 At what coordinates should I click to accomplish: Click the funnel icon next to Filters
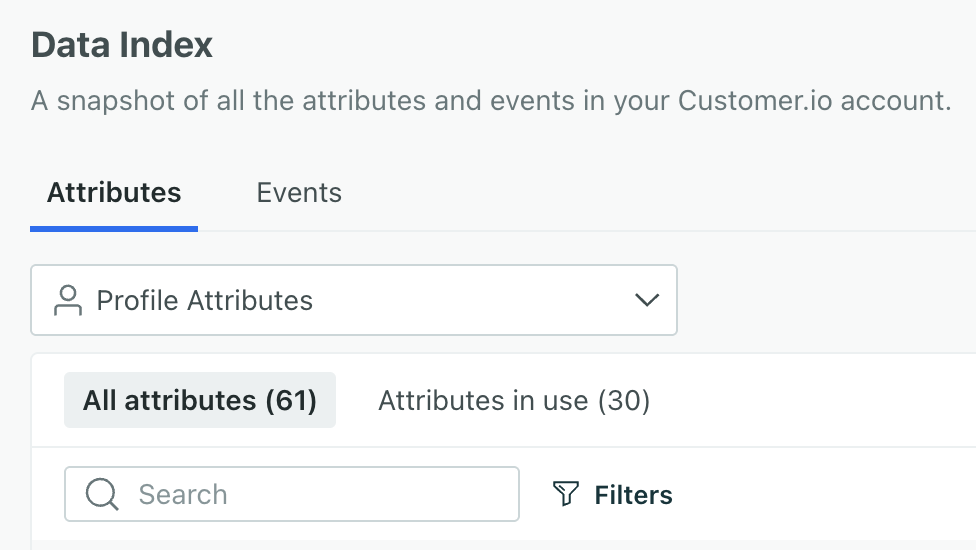point(566,494)
